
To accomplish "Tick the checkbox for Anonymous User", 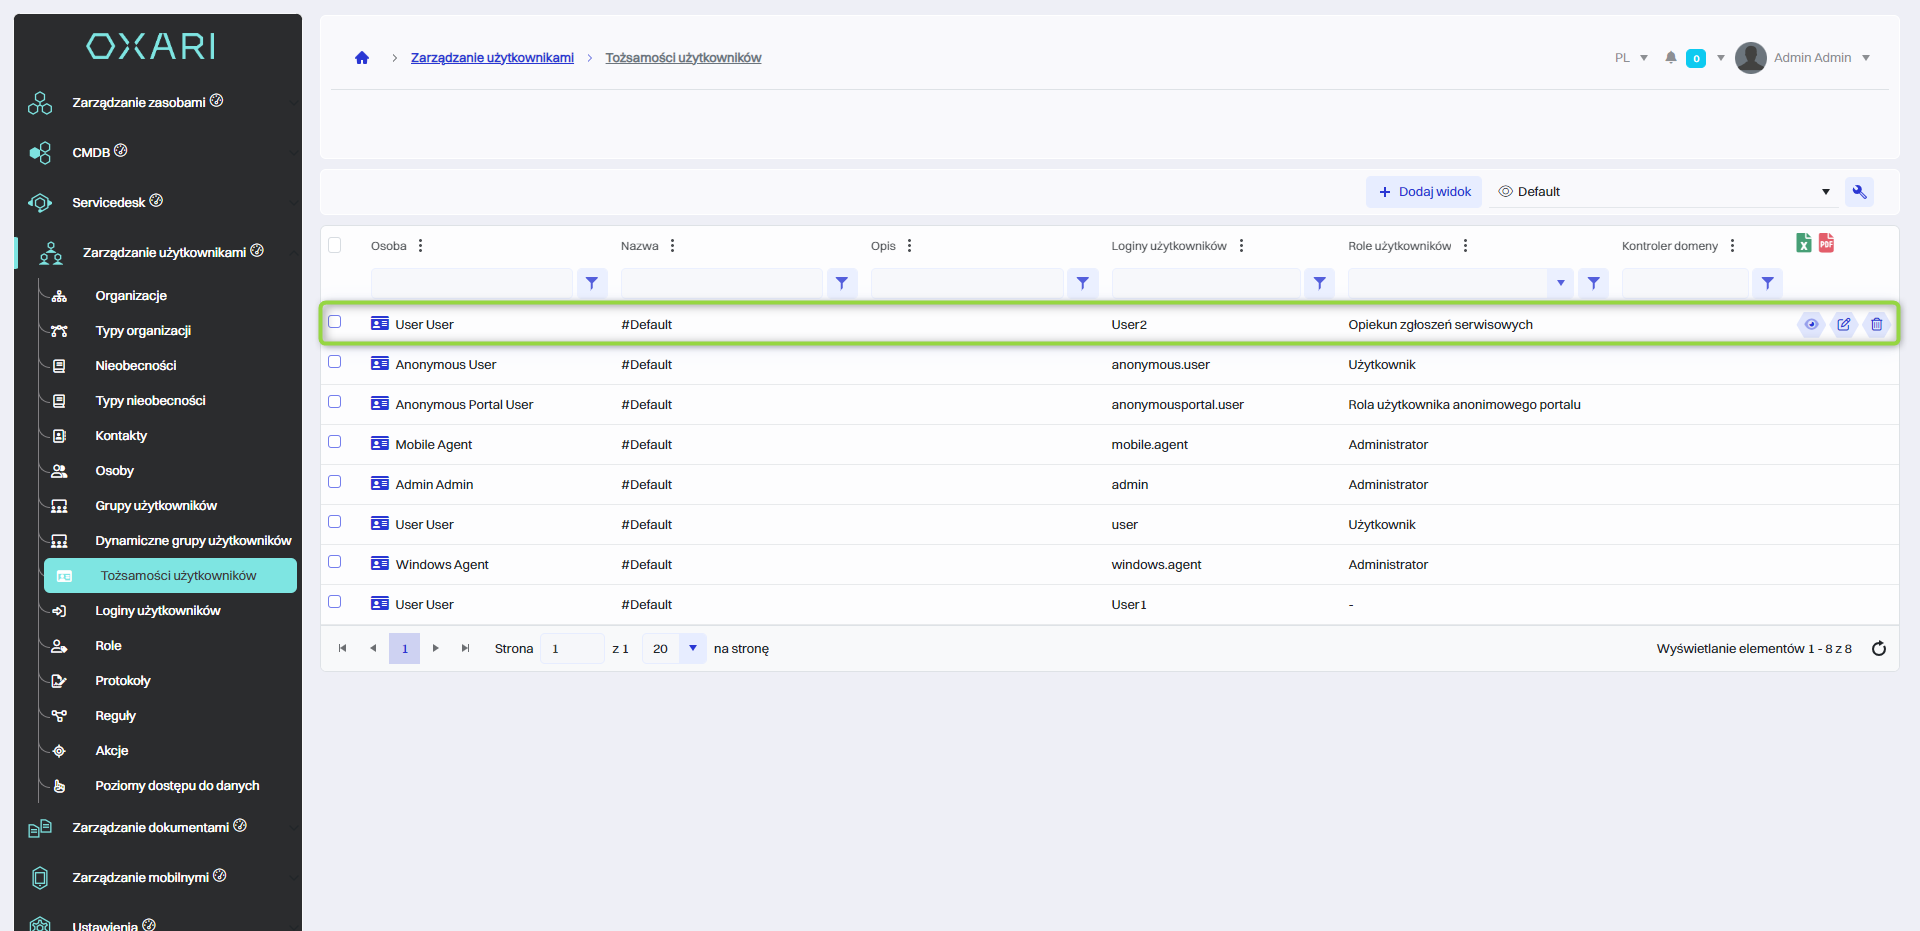I will click(x=335, y=362).
